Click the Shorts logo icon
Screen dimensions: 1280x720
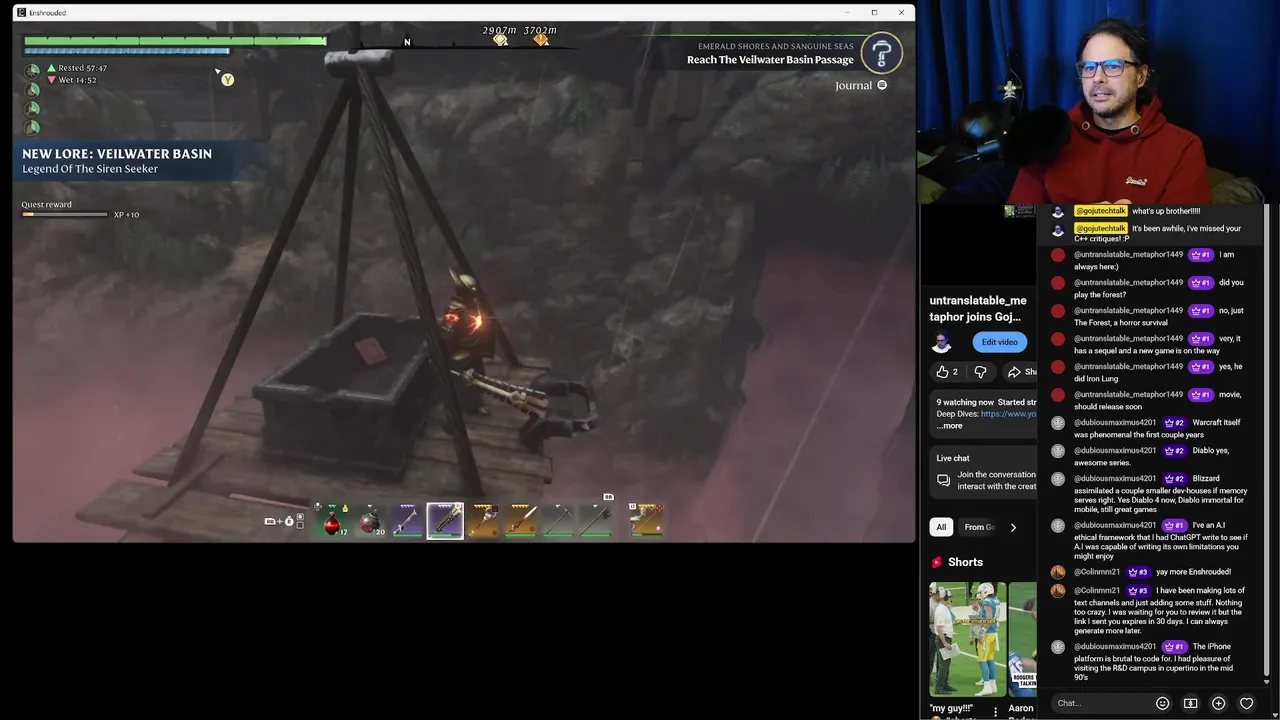(937, 562)
